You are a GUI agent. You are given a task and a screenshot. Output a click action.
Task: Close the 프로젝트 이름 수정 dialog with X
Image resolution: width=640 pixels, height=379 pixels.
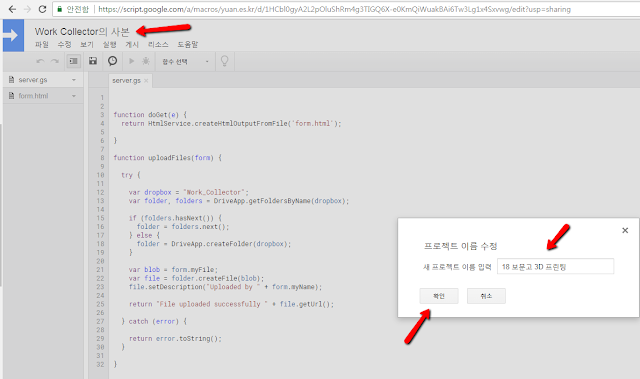[624, 231]
